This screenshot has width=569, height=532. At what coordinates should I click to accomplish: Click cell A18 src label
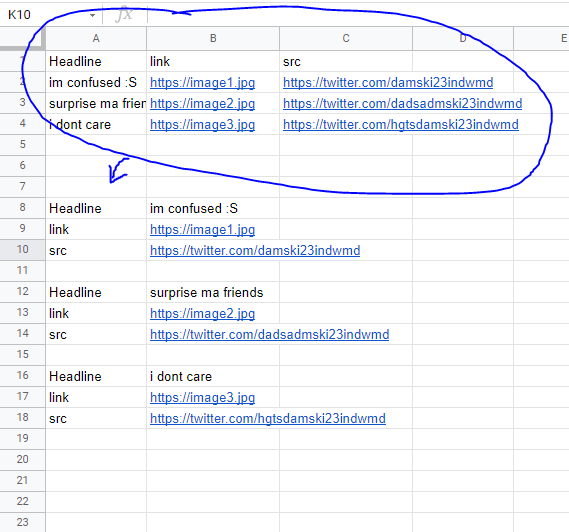(96, 418)
